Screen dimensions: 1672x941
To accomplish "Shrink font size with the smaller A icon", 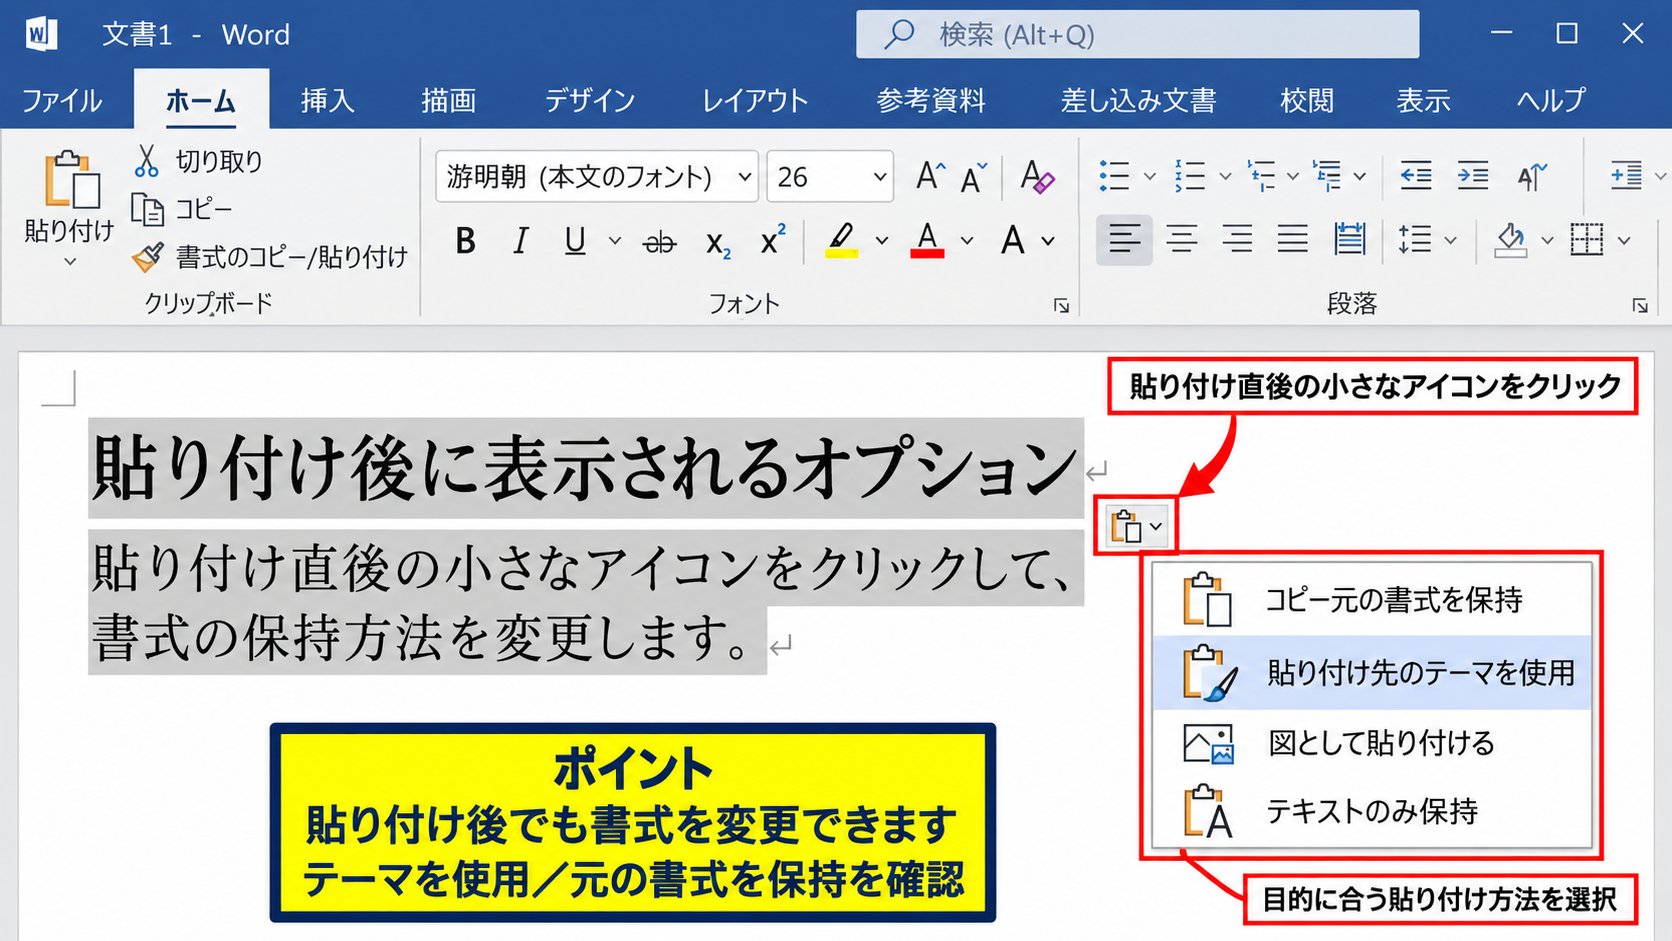I will click(x=973, y=178).
